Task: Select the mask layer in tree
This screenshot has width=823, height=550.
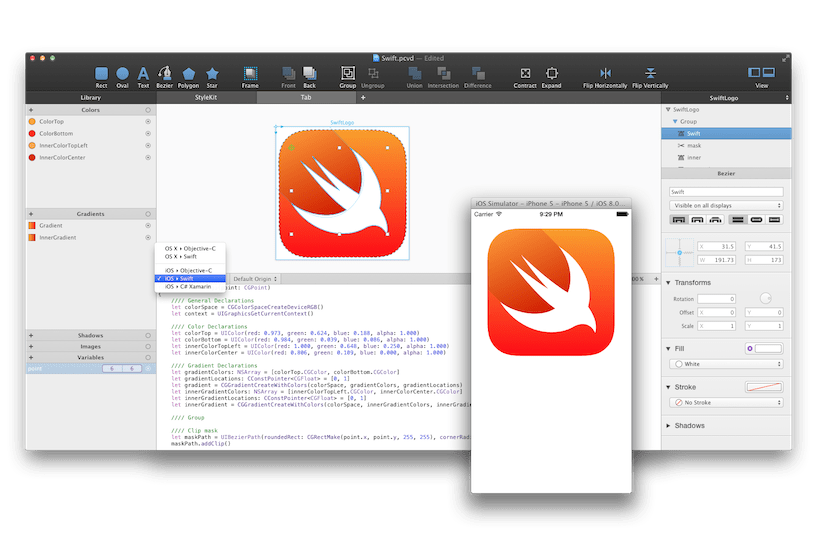Action: (726, 145)
